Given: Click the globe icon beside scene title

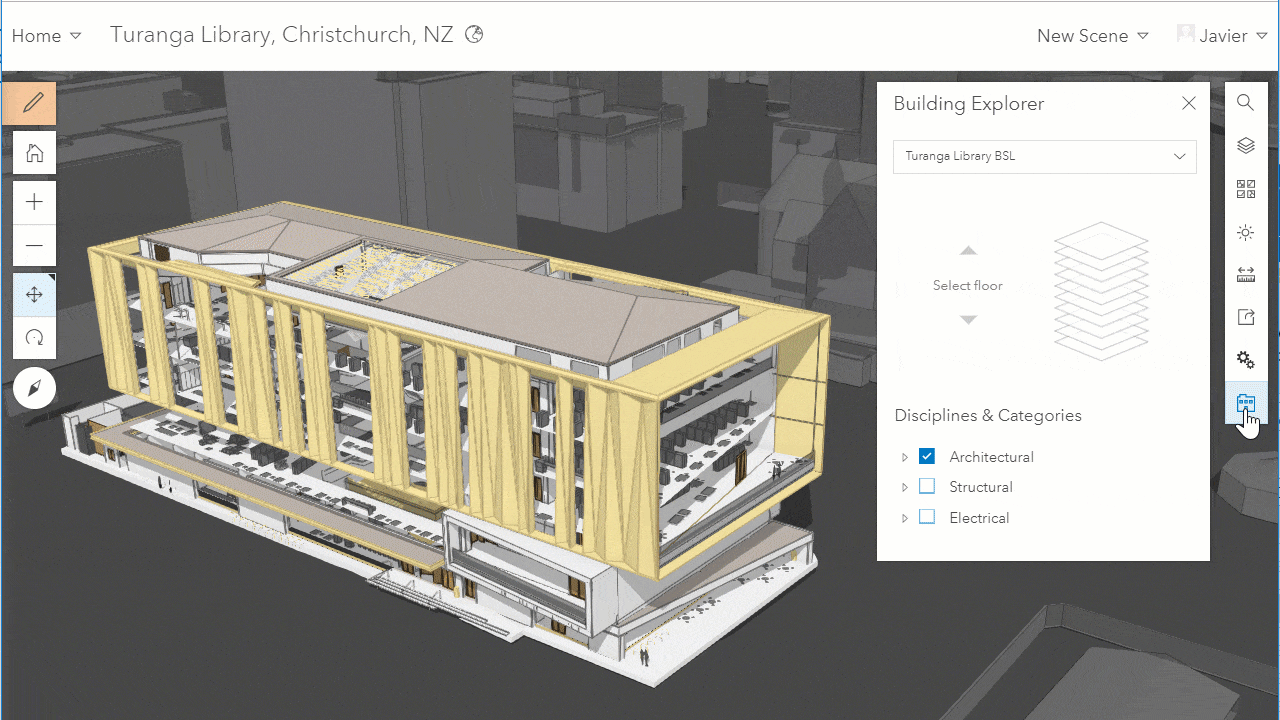Looking at the screenshot, I should pyautogui.click(x=475, y=34).
